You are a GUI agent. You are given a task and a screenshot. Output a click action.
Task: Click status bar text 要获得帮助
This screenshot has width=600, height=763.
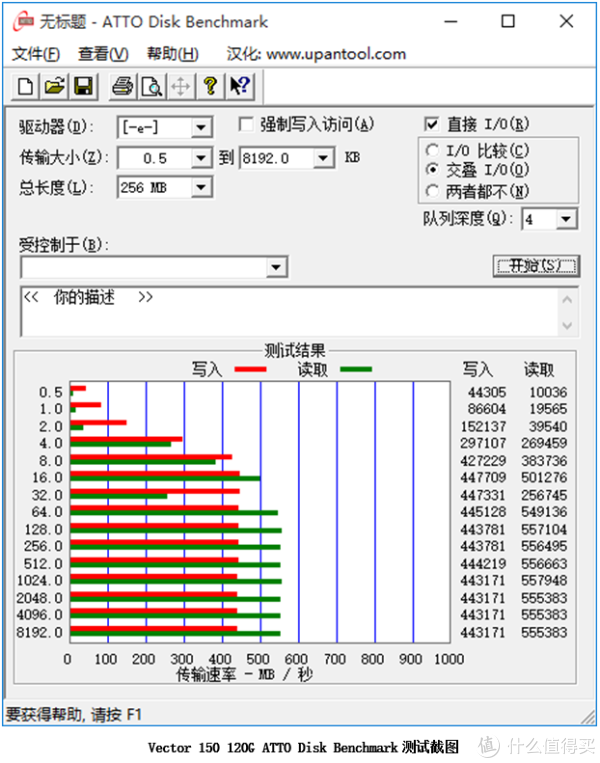[x=73, y=715]
